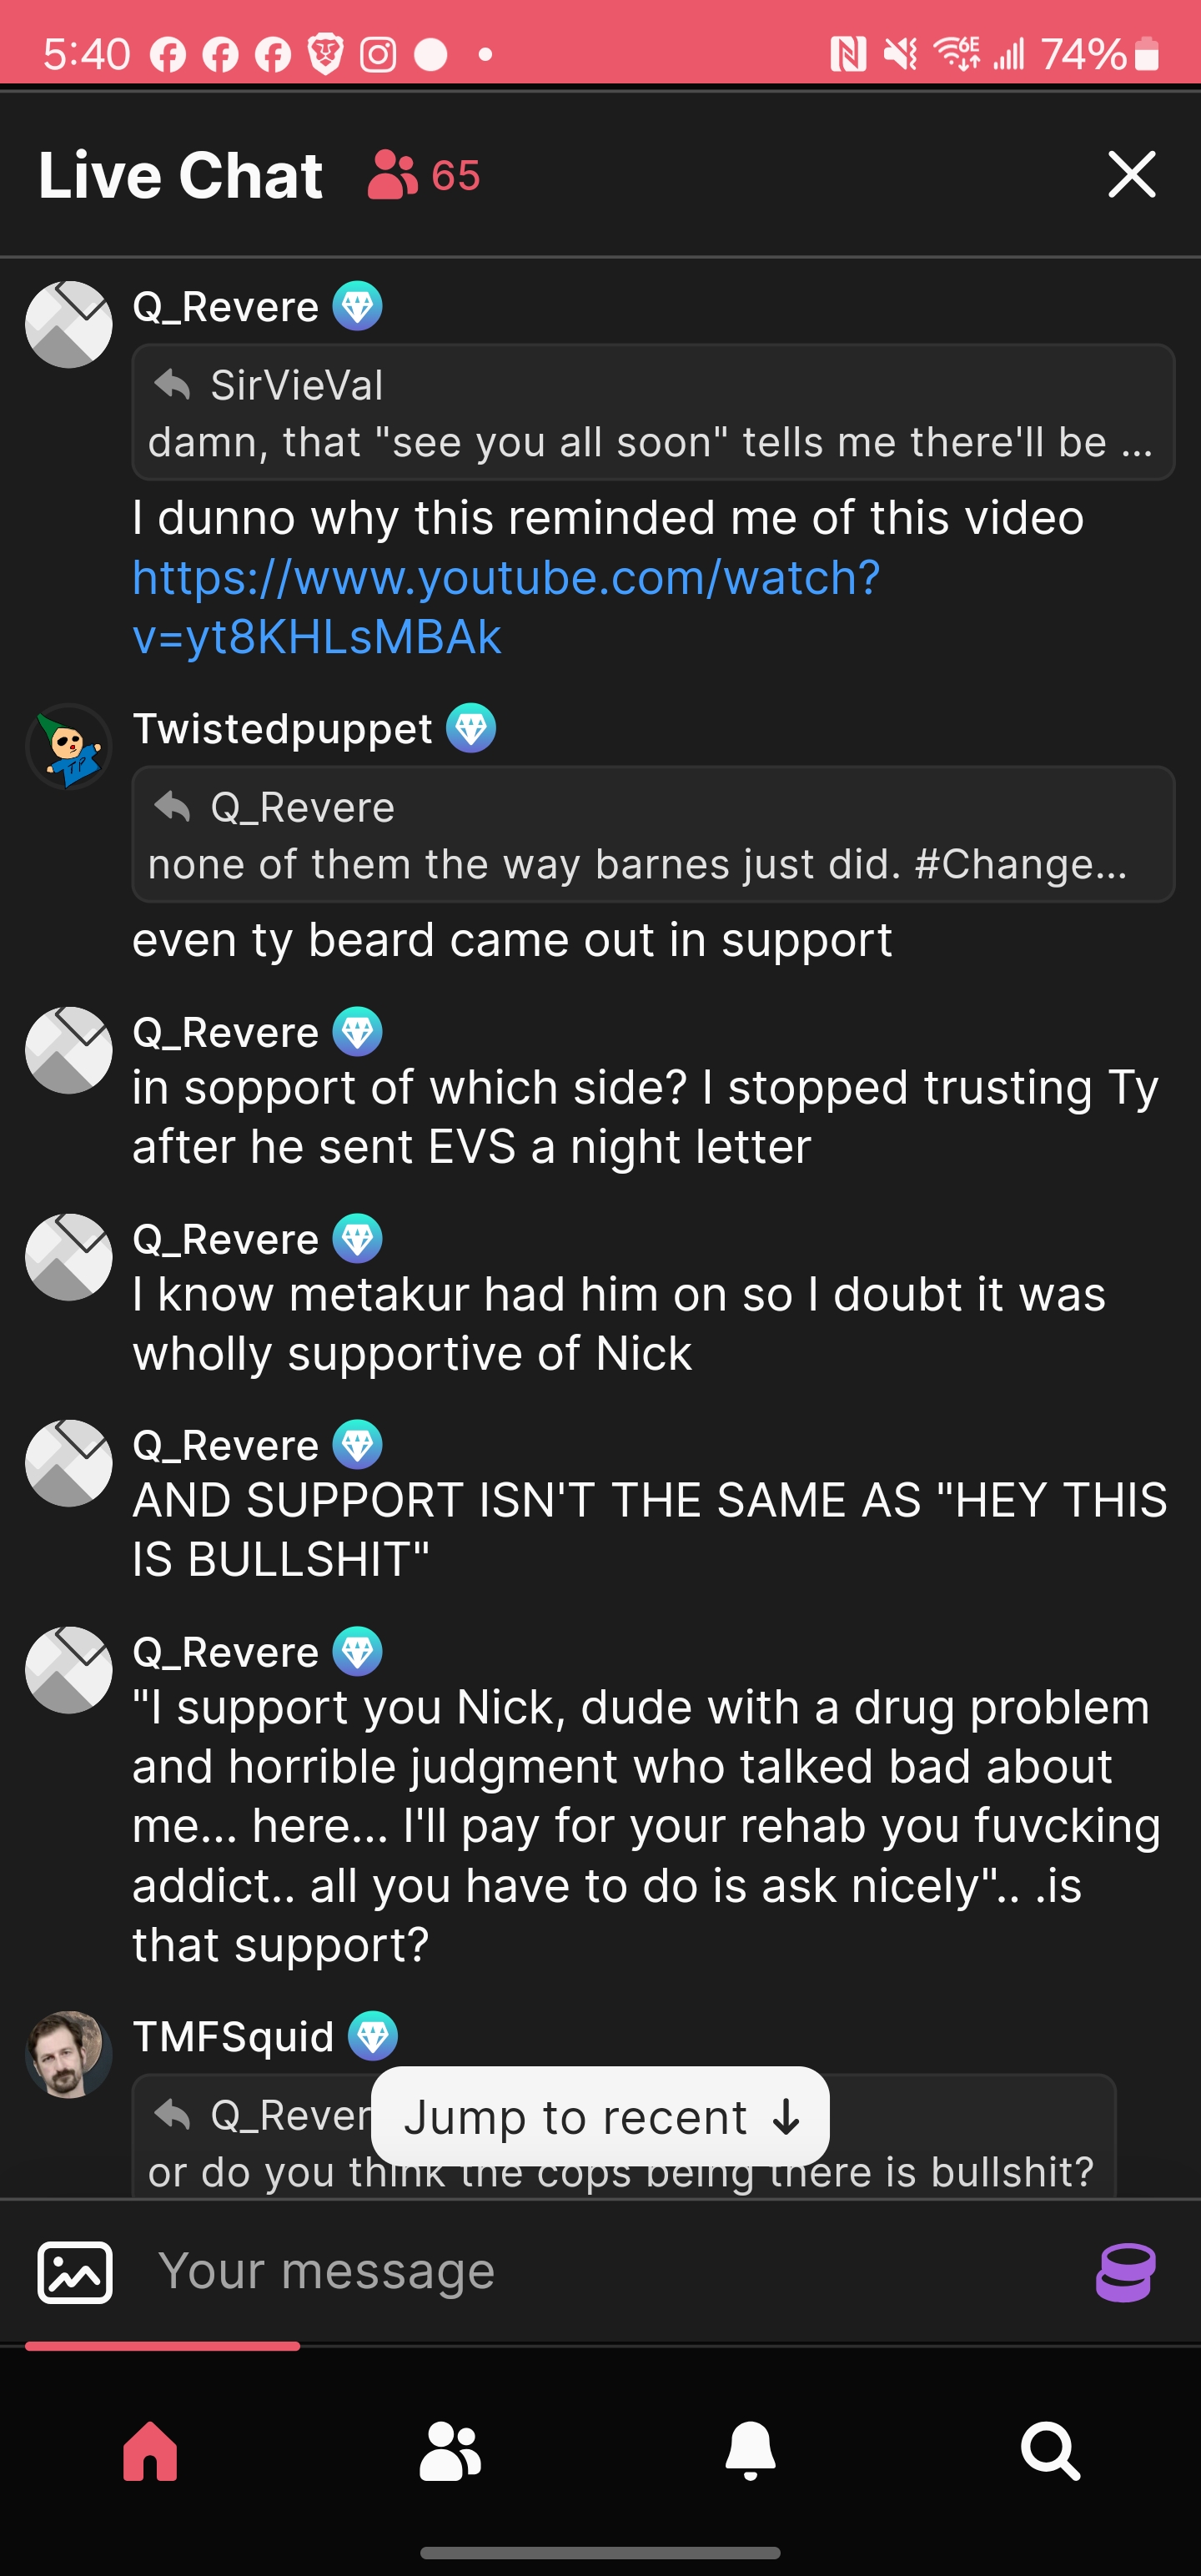
Task: Tap the Twistedpuppet username
Action: (283, 728)
